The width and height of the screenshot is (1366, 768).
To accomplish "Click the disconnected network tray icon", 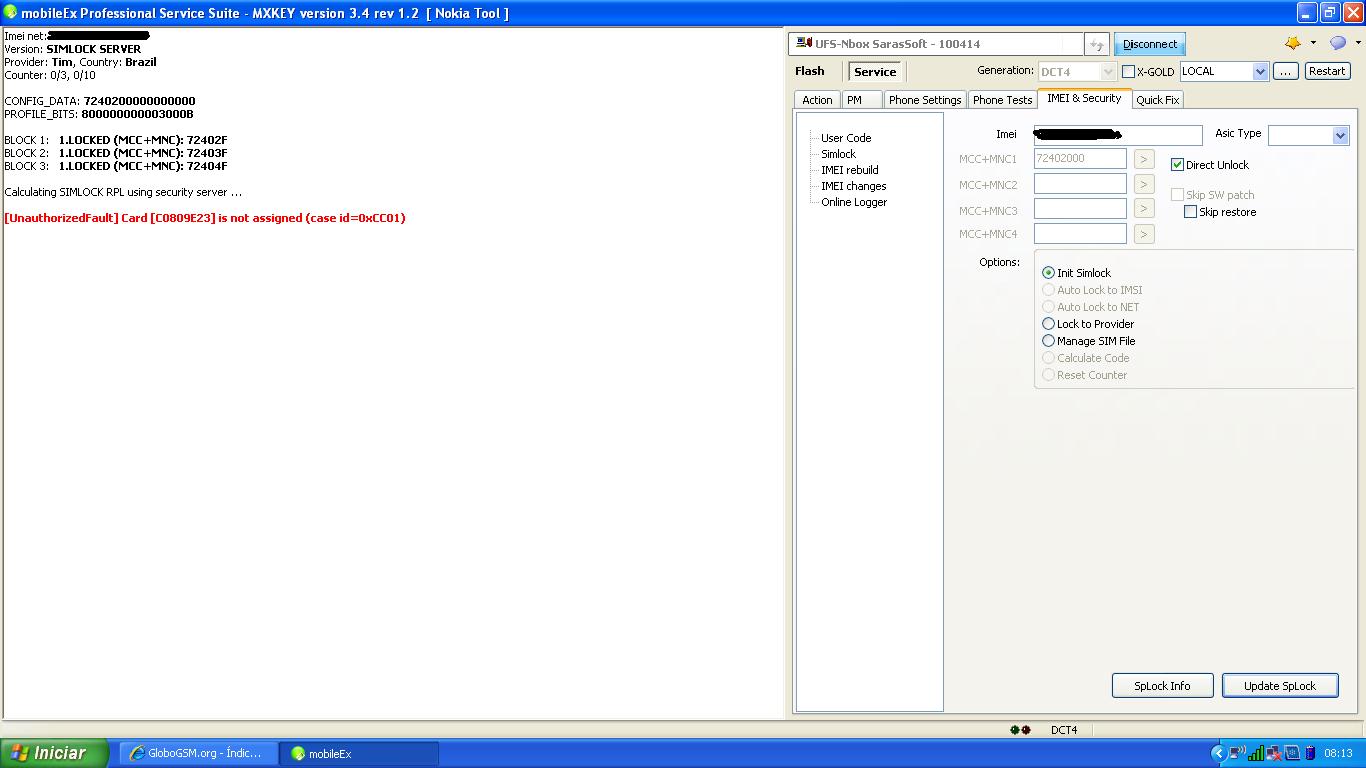I will pyautogui.click(x=1274, y=753).
